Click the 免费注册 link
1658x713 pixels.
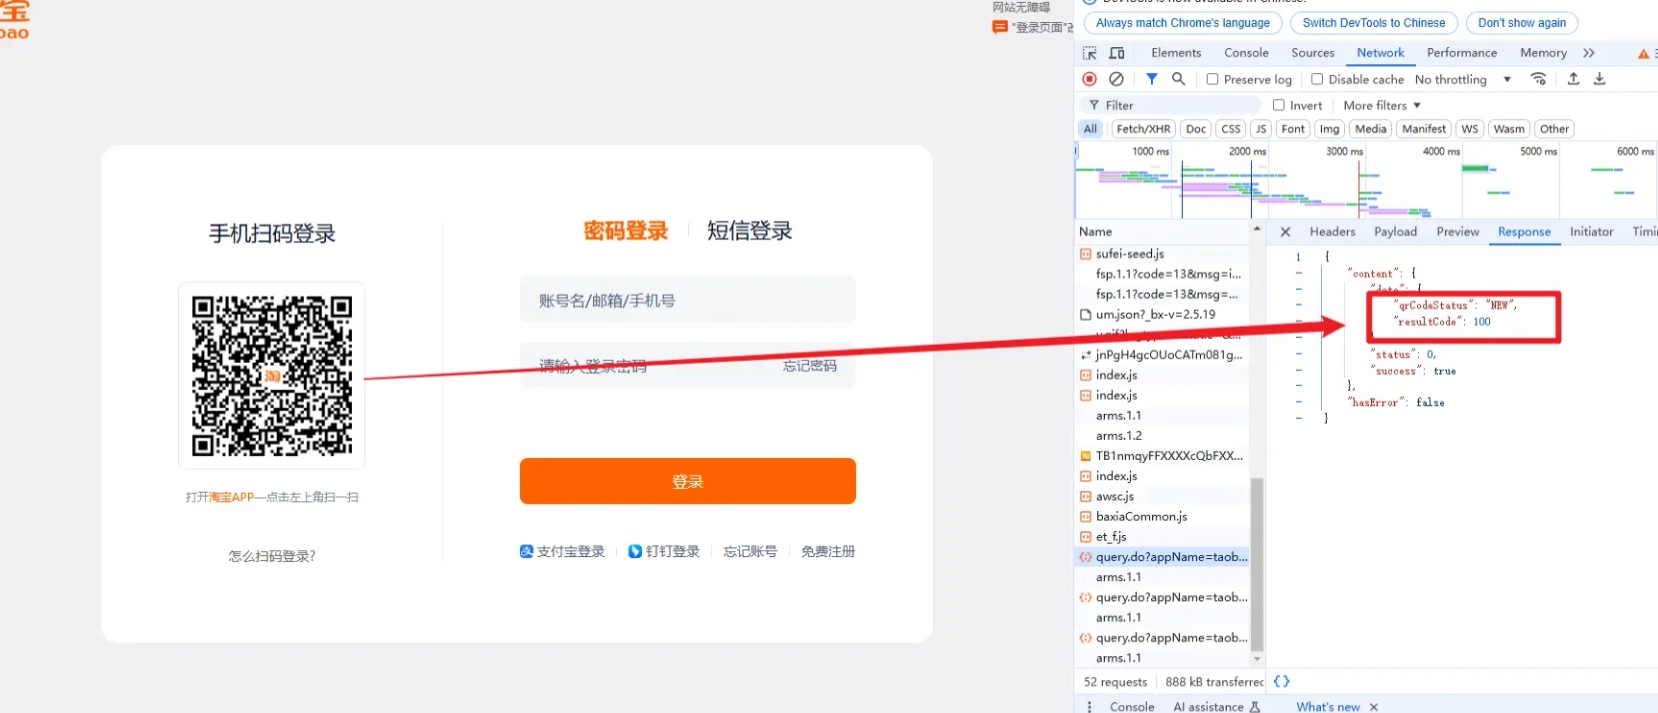tap(828, 551)
